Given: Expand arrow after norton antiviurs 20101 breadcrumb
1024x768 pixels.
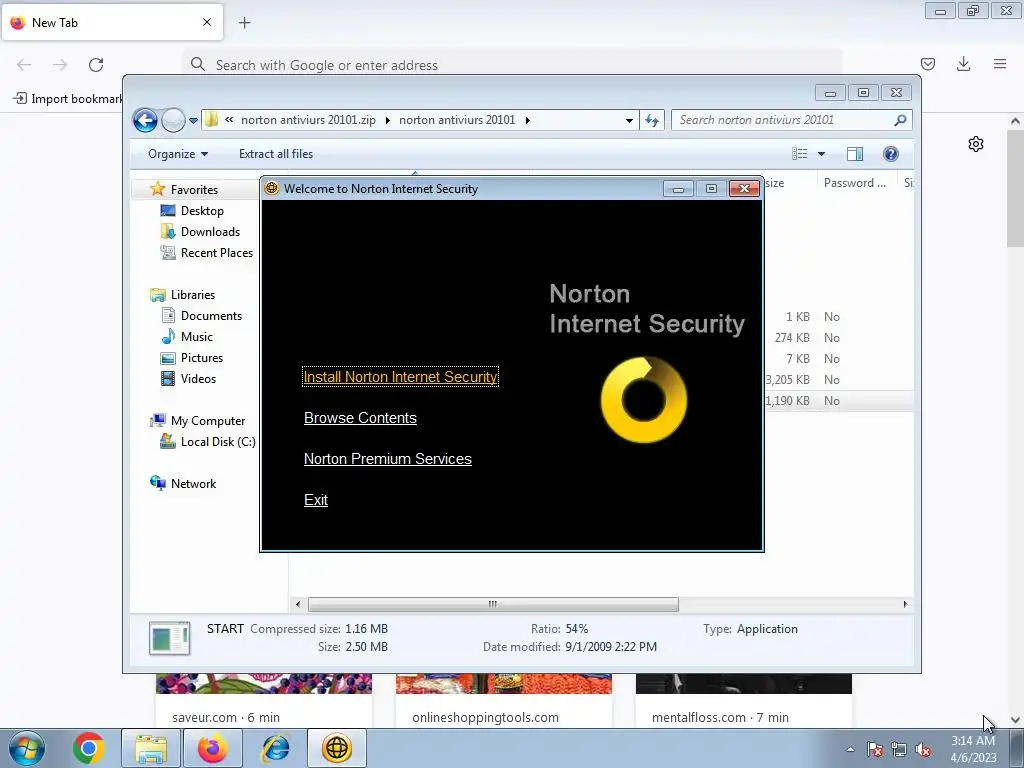Looking at the screenshot, I should pos(528,120).
